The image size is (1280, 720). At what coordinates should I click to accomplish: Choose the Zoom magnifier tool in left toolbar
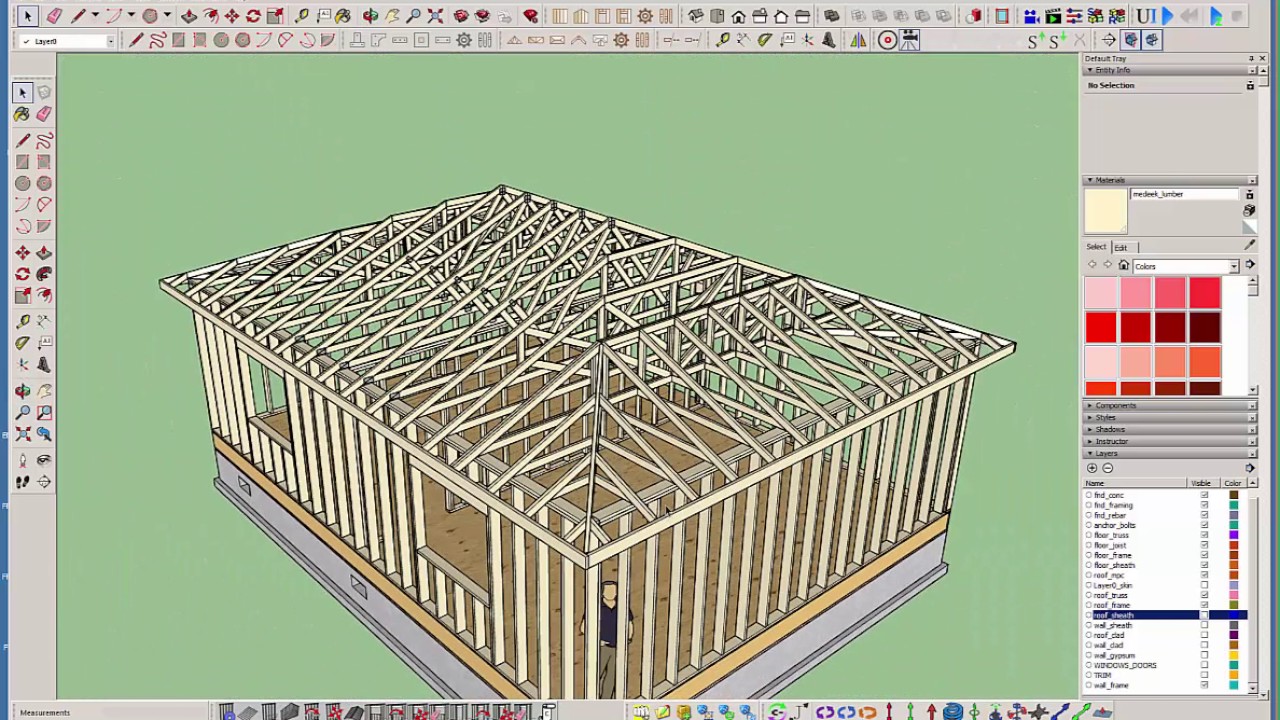(22, 412)
